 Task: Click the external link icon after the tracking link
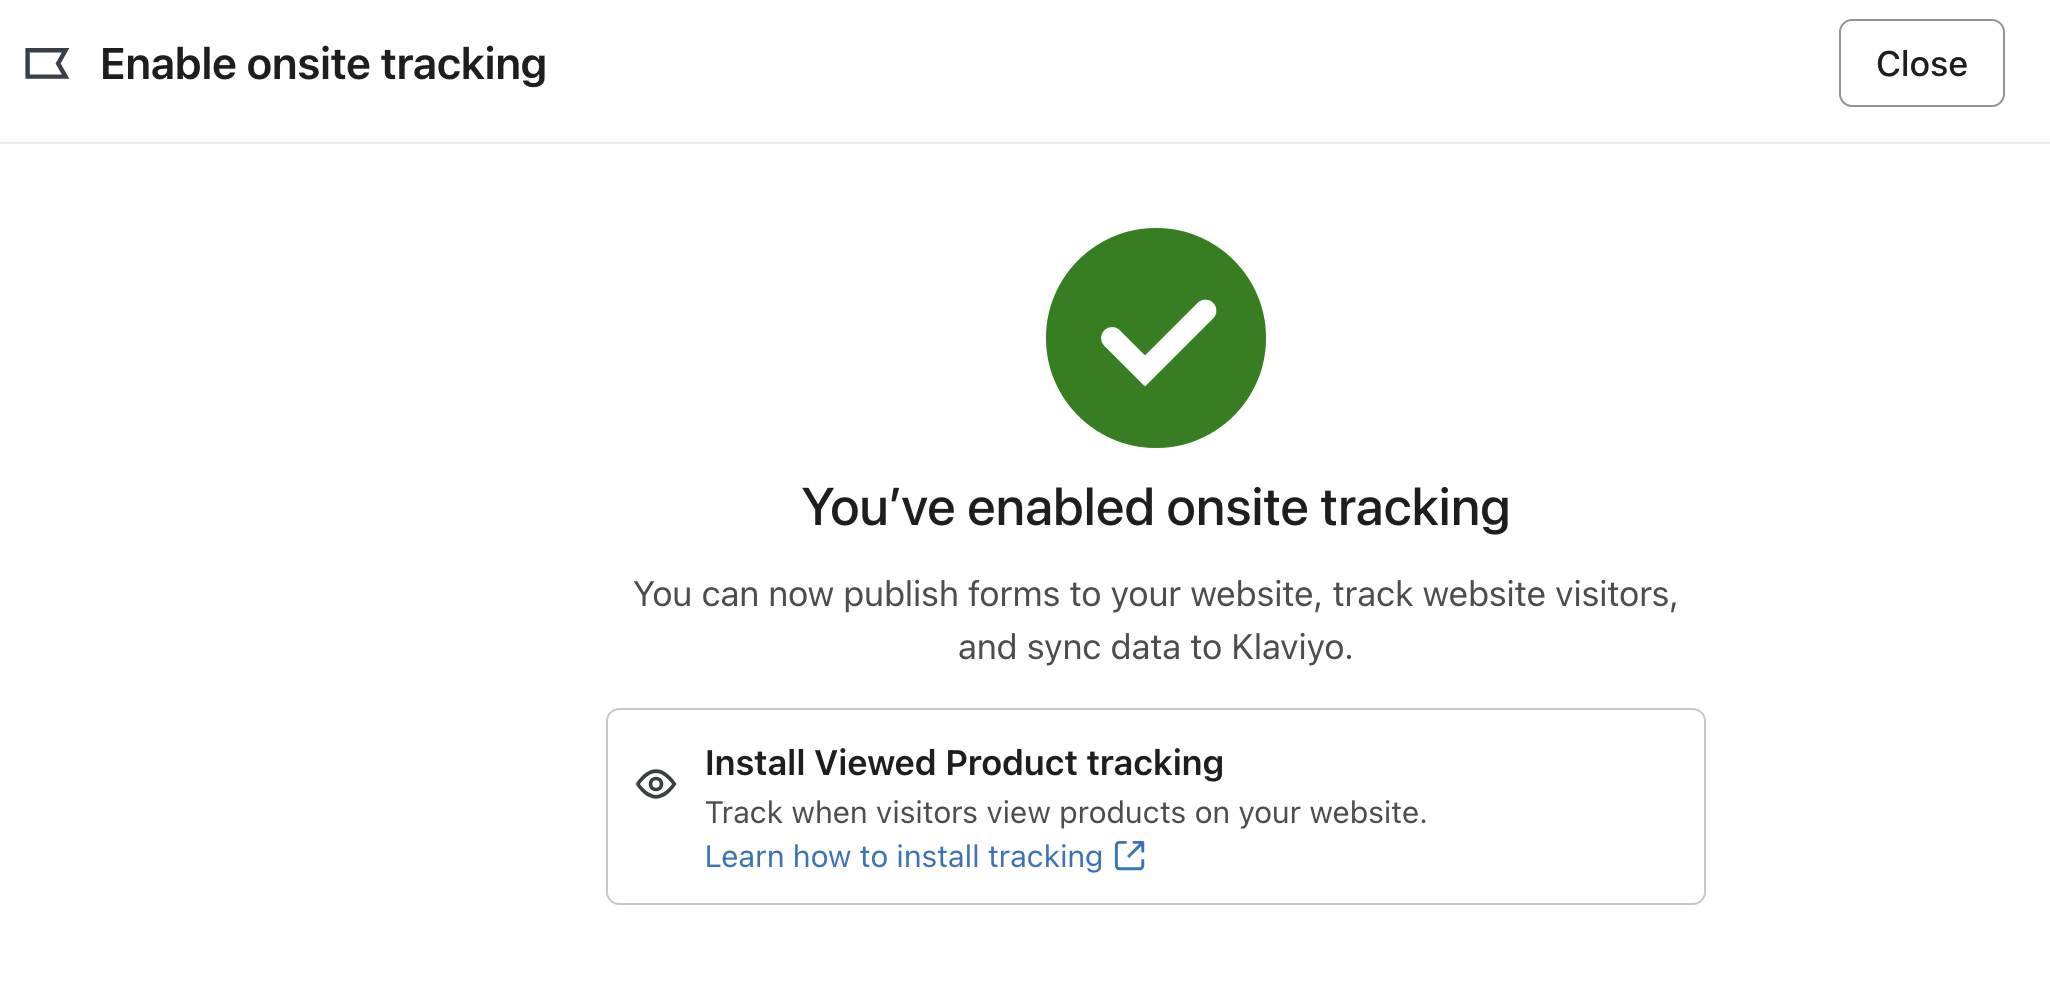1132,856
